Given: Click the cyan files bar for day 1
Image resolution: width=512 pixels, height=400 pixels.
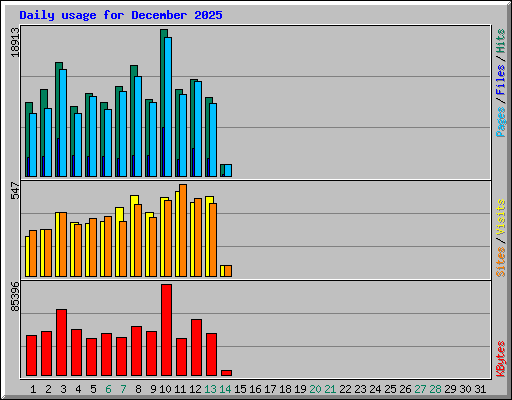Looking at the screenshot, I should click(x=33, y=145).
